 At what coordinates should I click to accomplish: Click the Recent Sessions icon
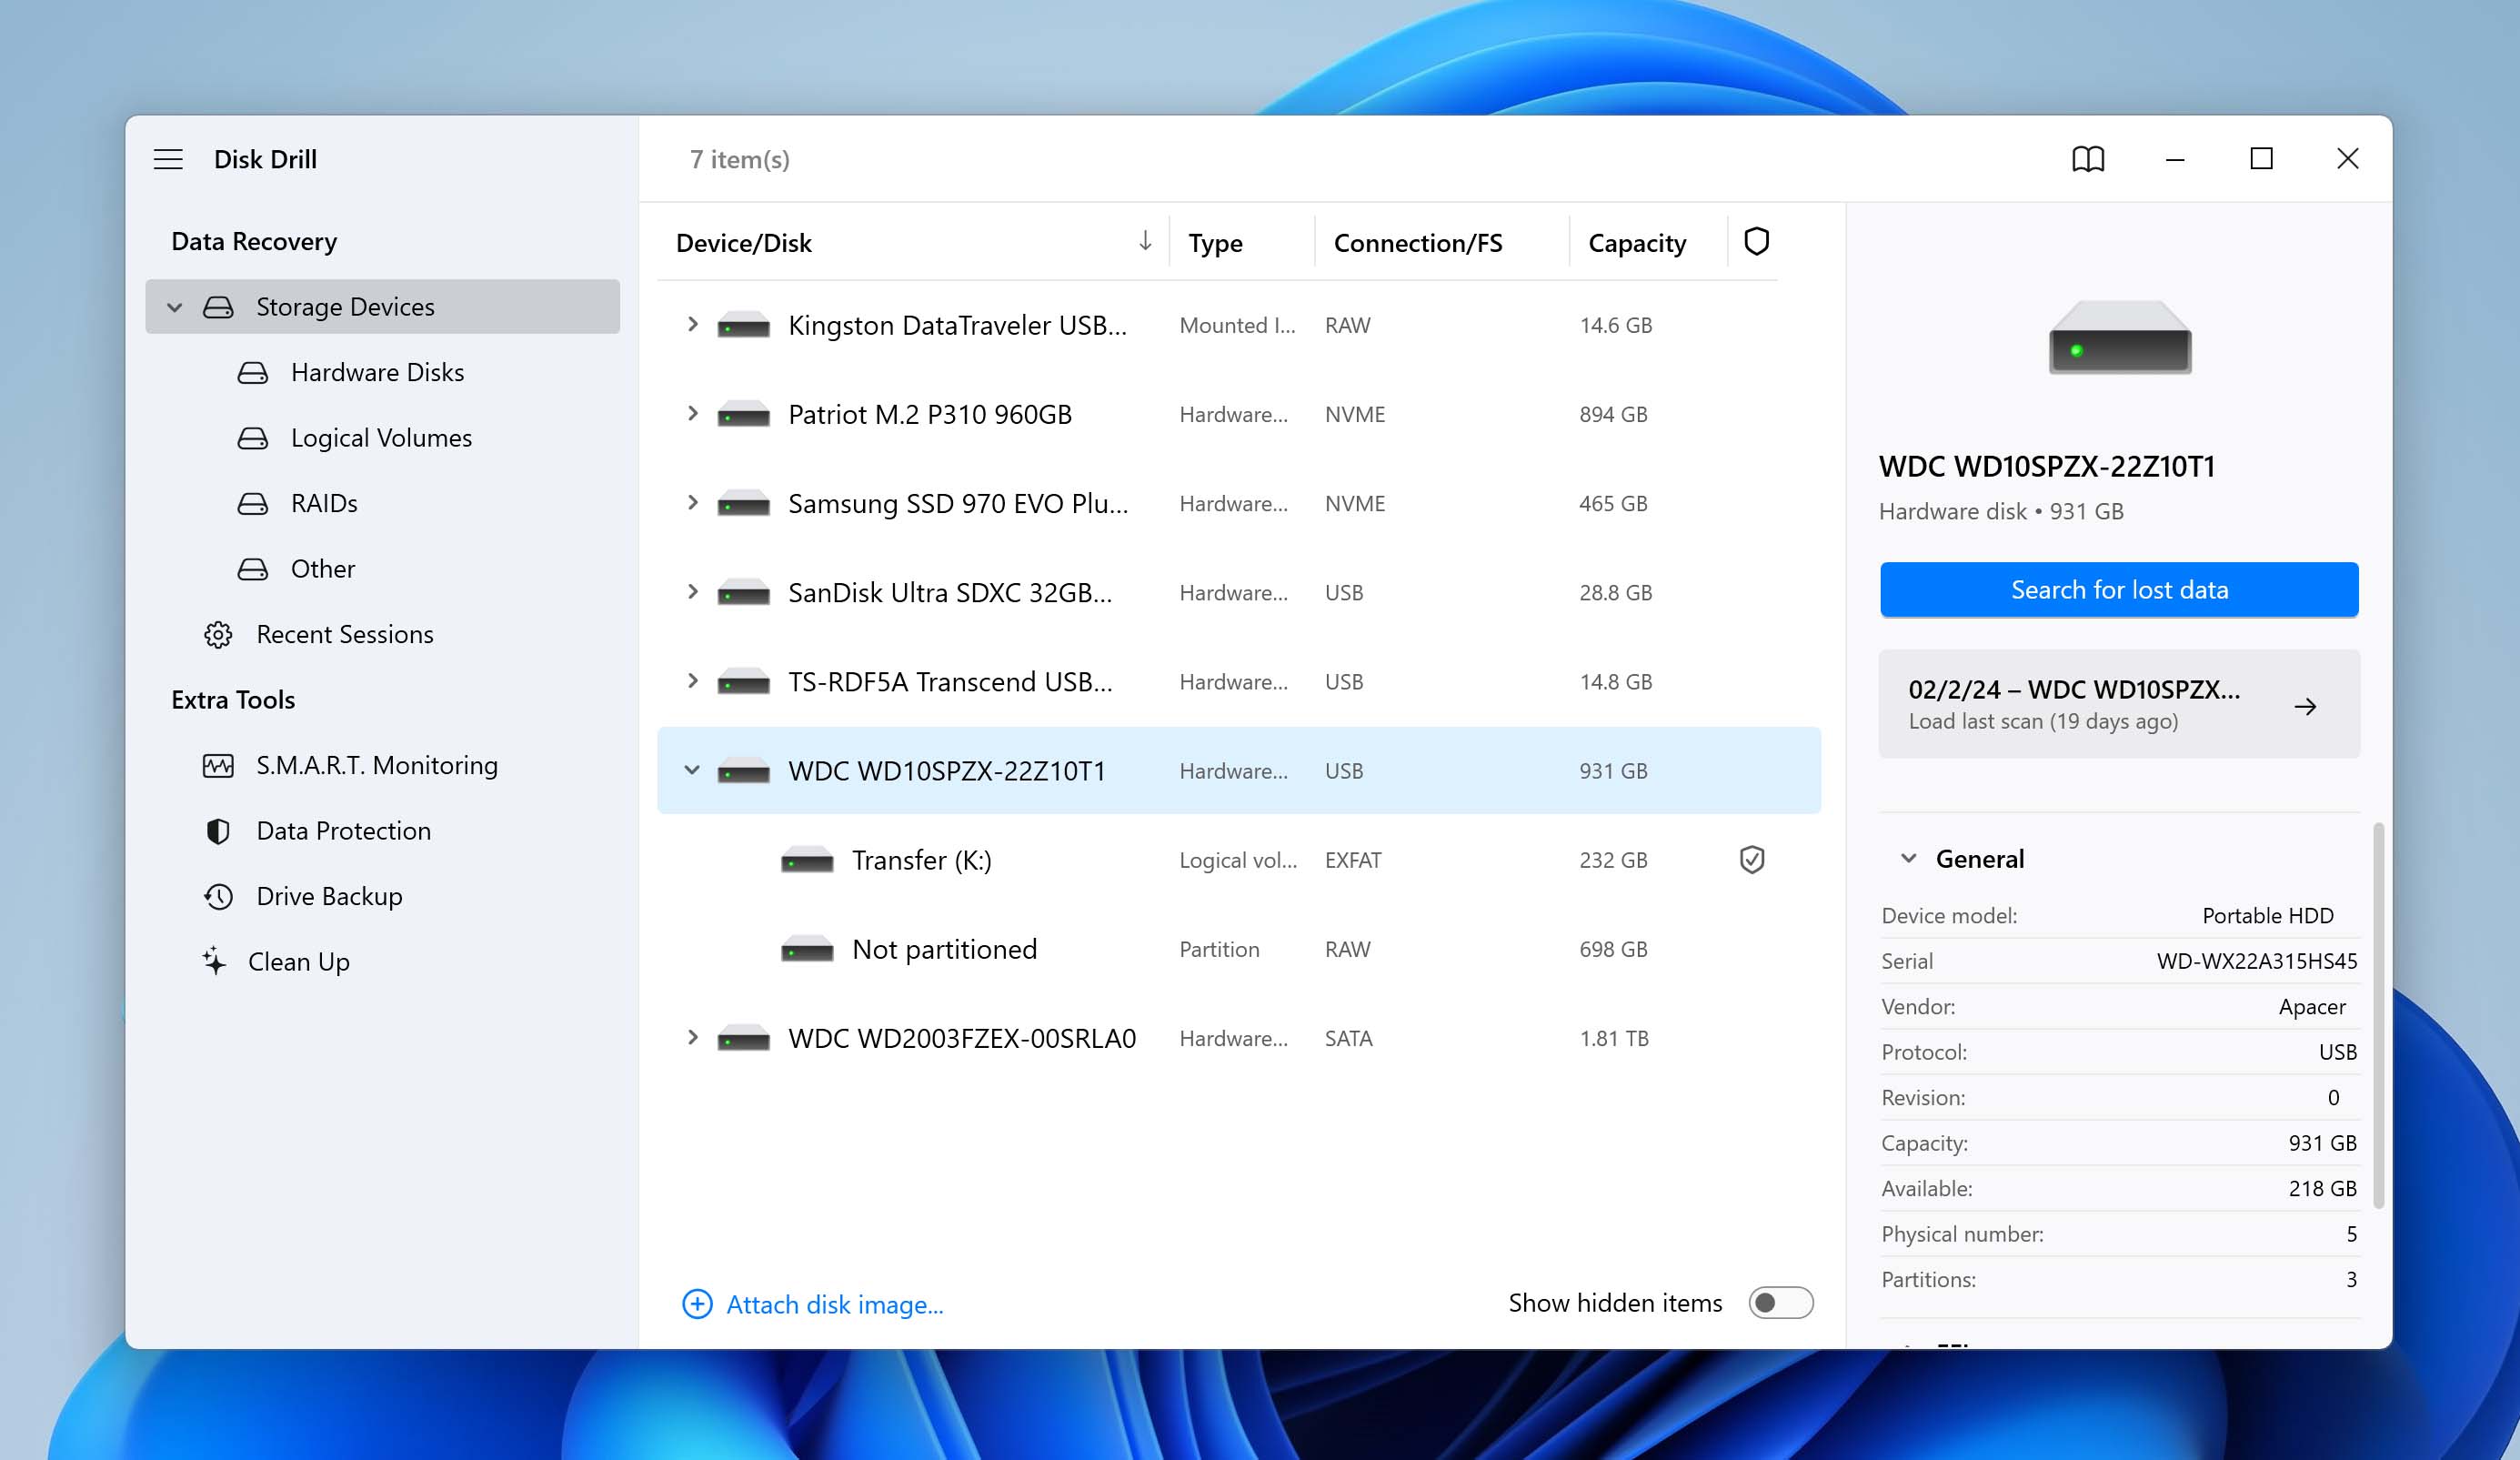[216, 633]
